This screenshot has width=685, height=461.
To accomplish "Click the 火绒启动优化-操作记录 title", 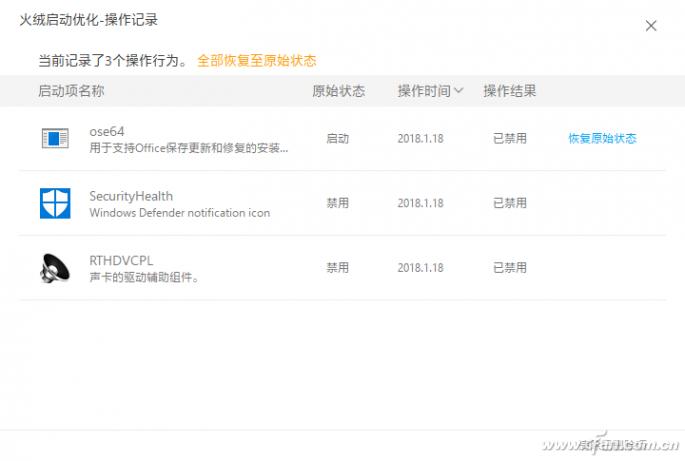I will [89, 20].
